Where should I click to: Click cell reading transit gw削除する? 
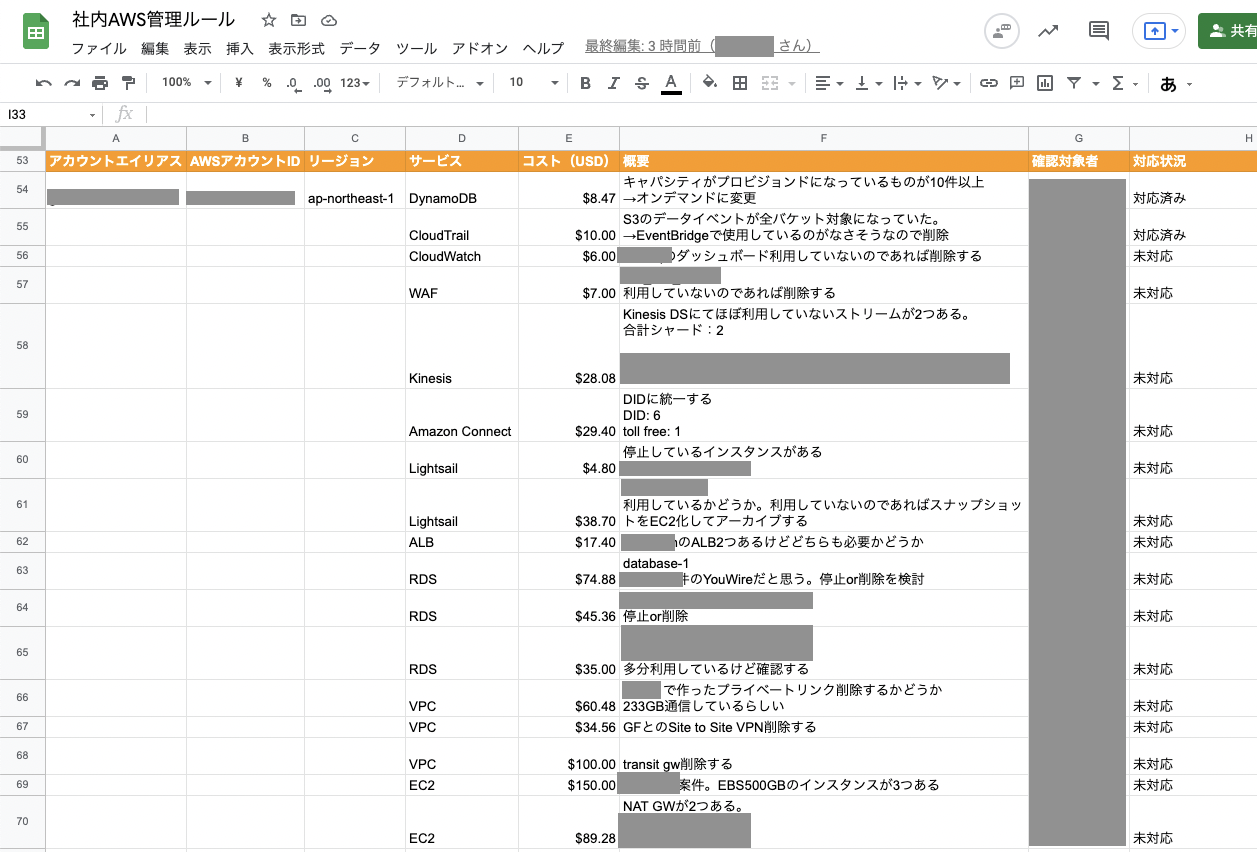(823, 756)
